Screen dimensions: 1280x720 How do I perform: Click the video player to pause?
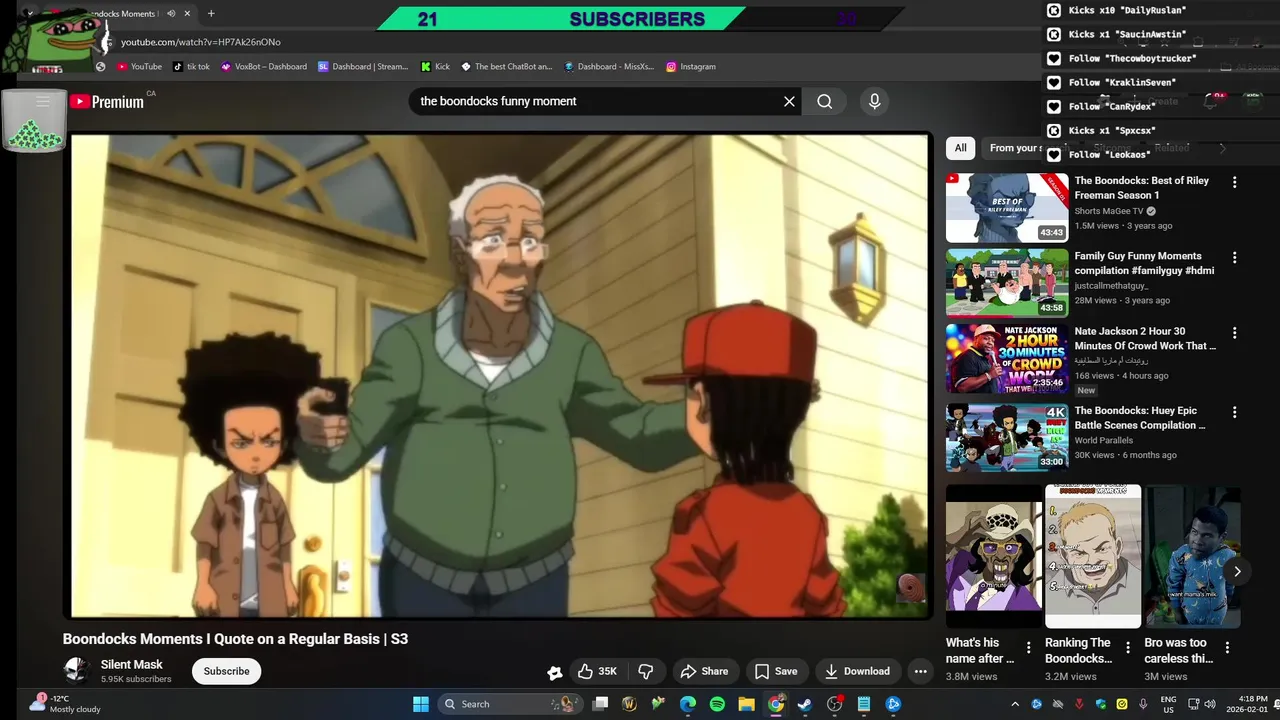500,376
